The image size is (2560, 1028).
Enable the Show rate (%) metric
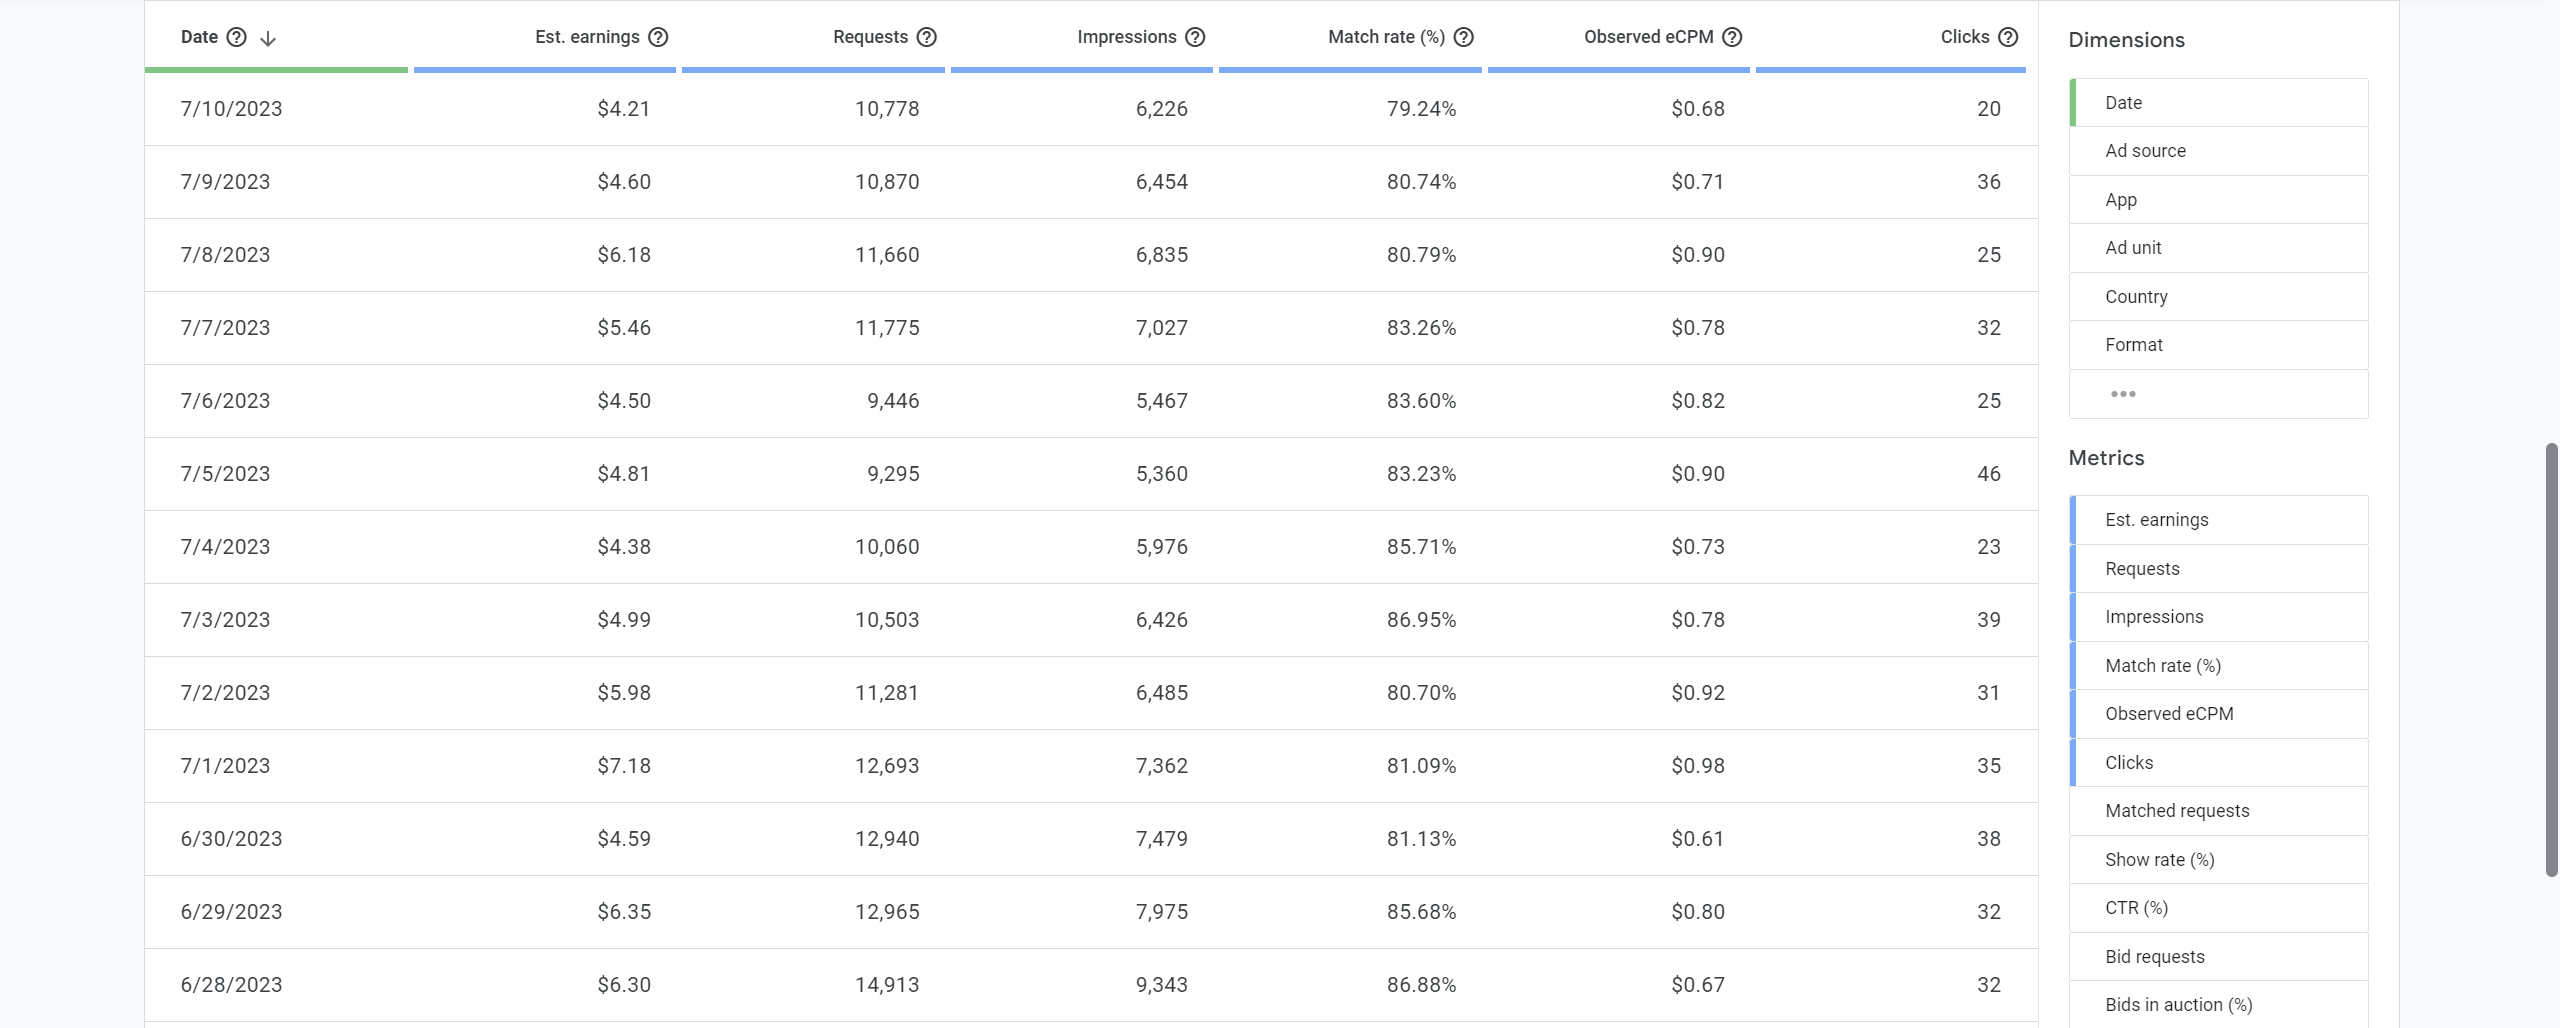(2219, 860)
